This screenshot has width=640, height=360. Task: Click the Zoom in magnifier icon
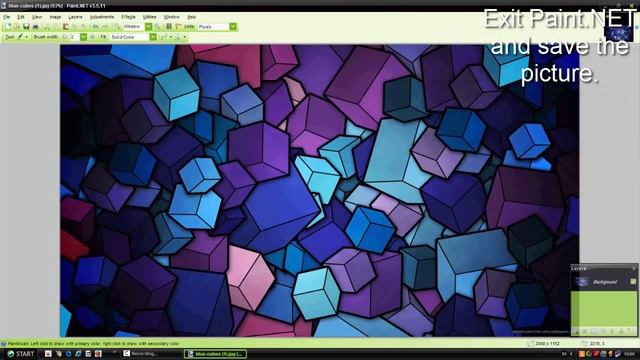click(158, 27)
